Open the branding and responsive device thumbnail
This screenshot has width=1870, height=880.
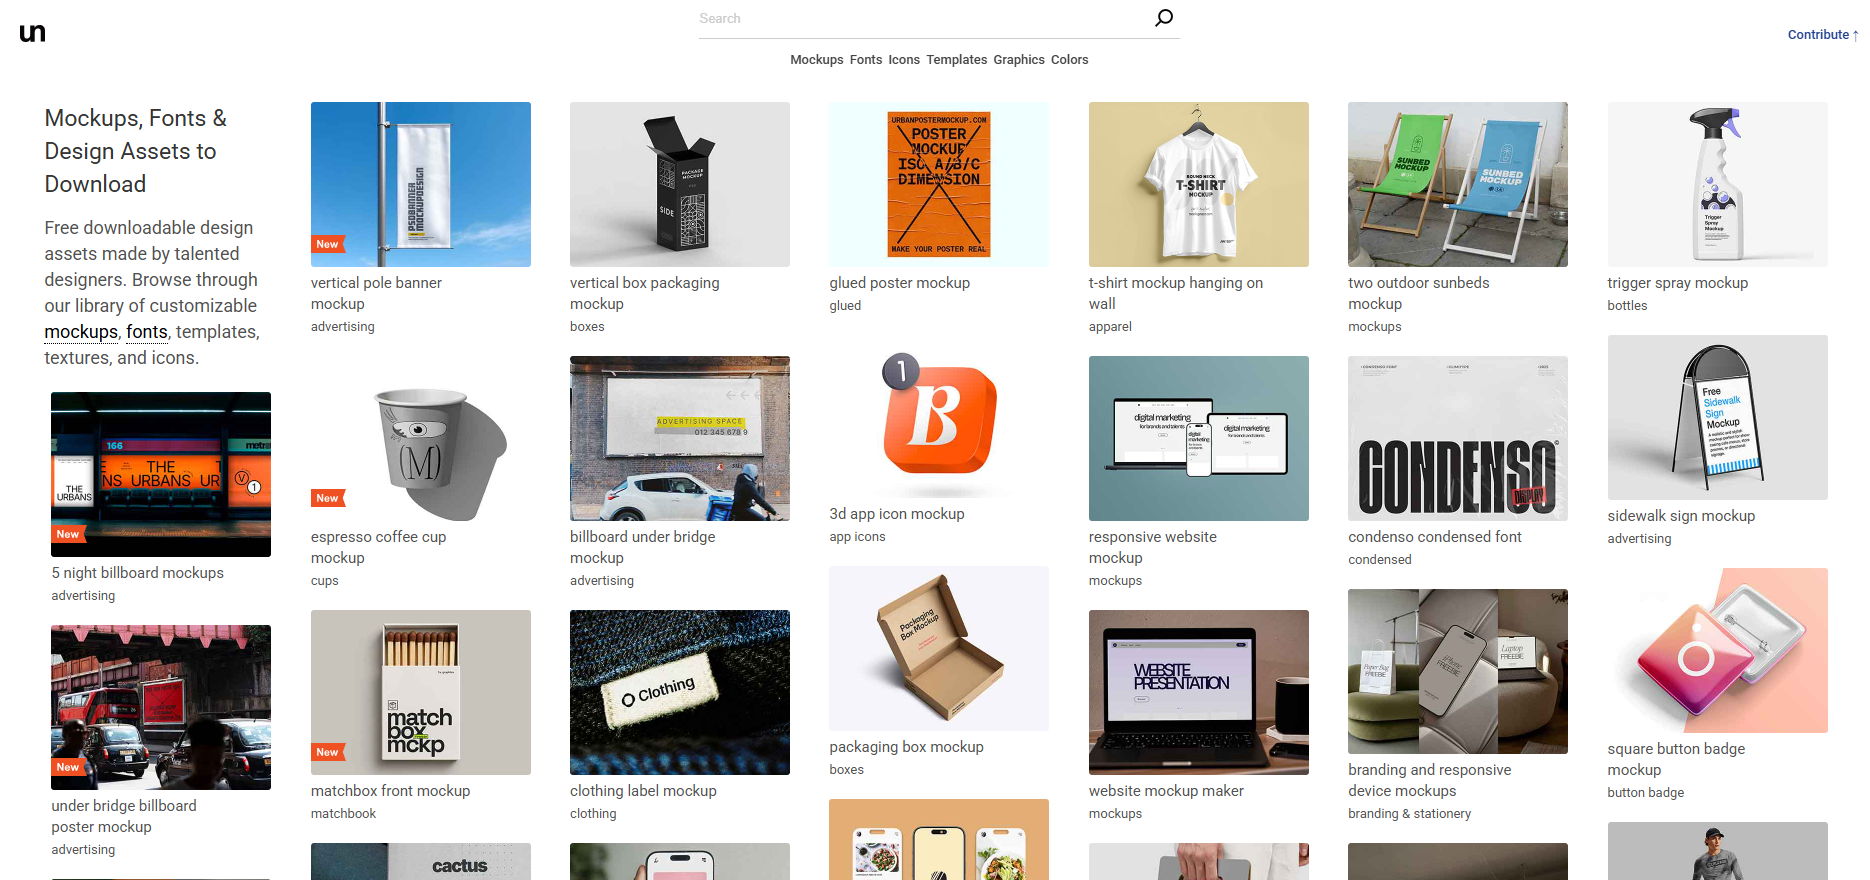(x=1458, y=671)
